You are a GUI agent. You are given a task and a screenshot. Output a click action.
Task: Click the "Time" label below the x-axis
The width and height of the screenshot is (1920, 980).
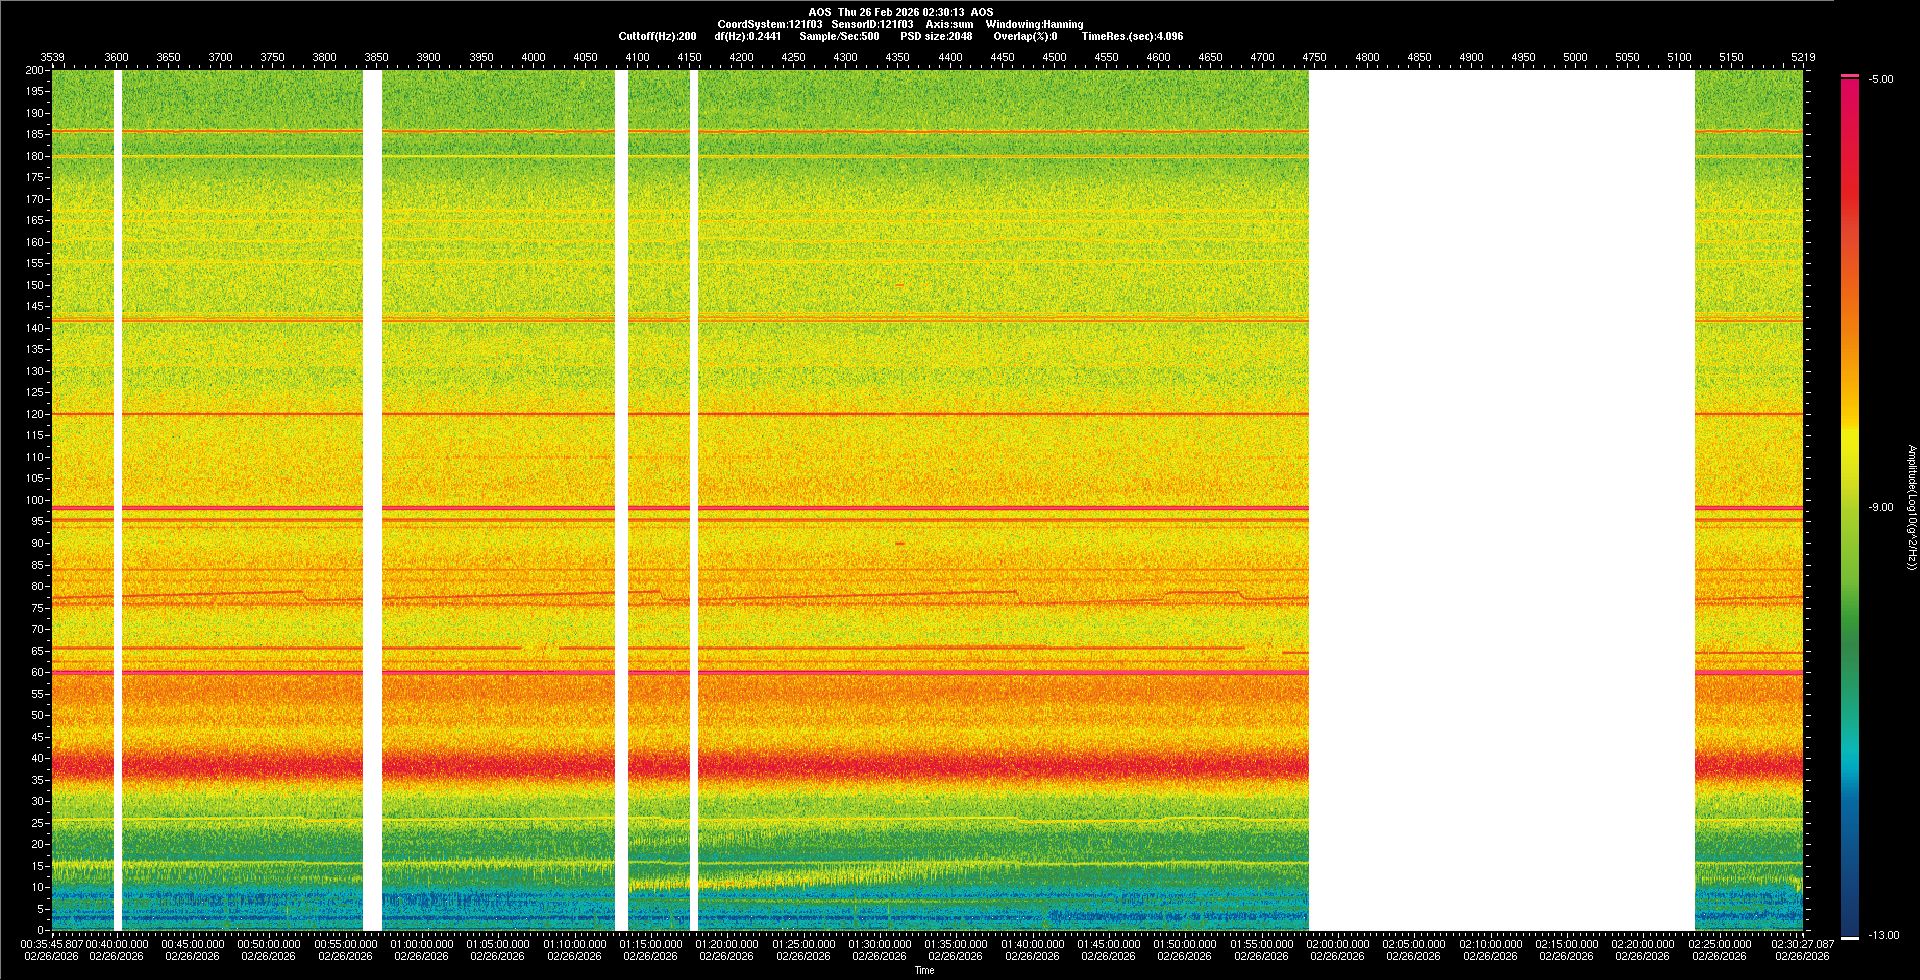(924, 970)
